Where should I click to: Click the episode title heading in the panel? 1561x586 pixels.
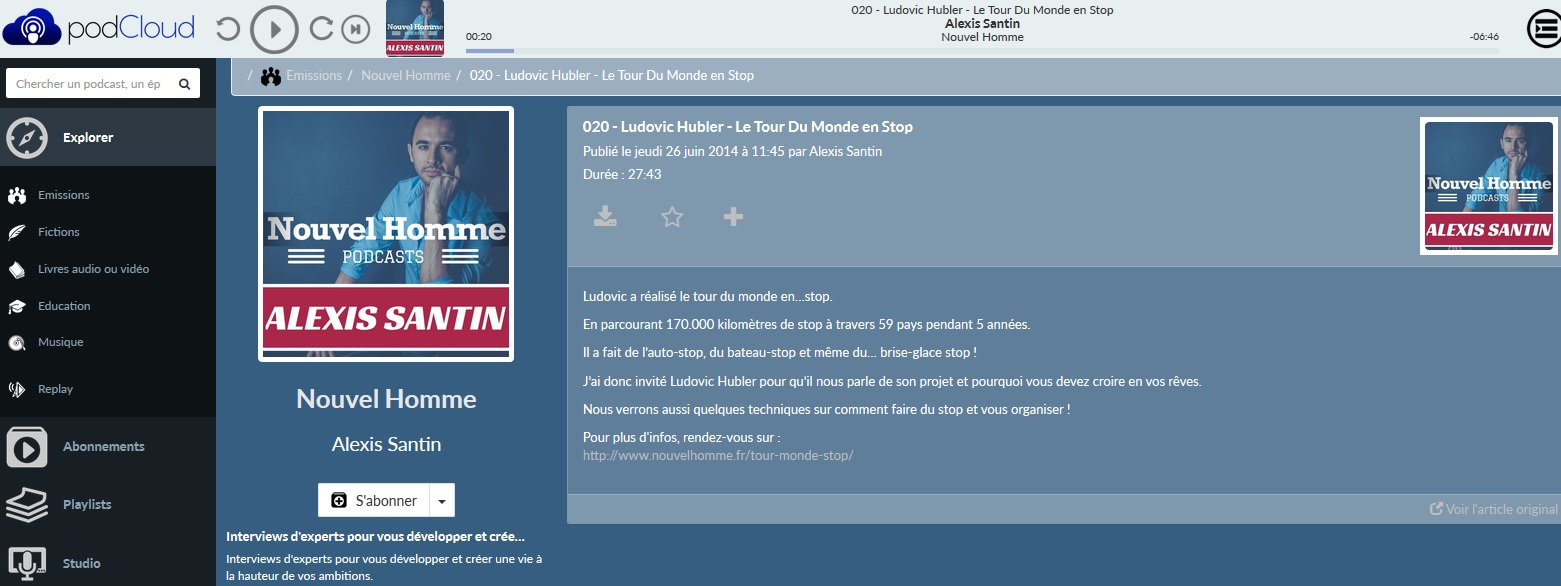pos(748,127)
